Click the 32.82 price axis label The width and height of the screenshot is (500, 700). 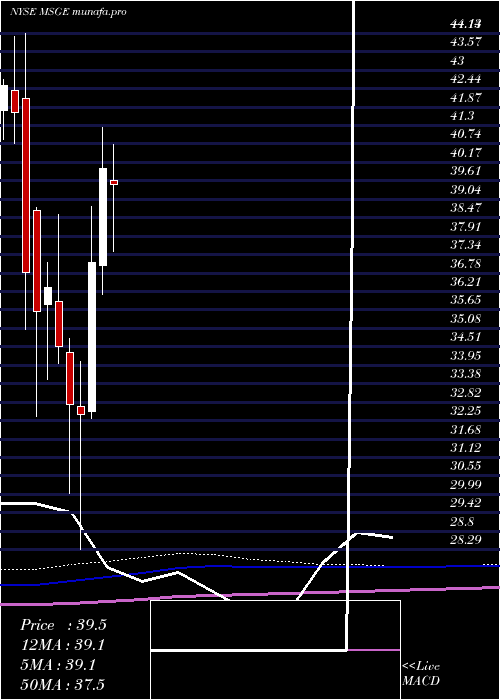[x=466, y=393]
